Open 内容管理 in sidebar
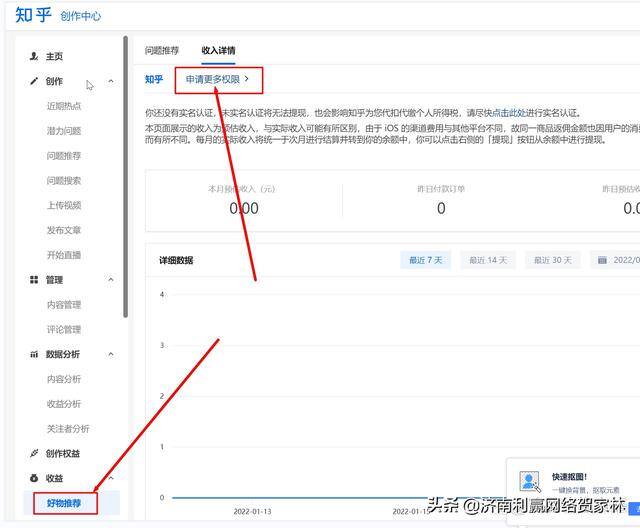 pos(64,305)
